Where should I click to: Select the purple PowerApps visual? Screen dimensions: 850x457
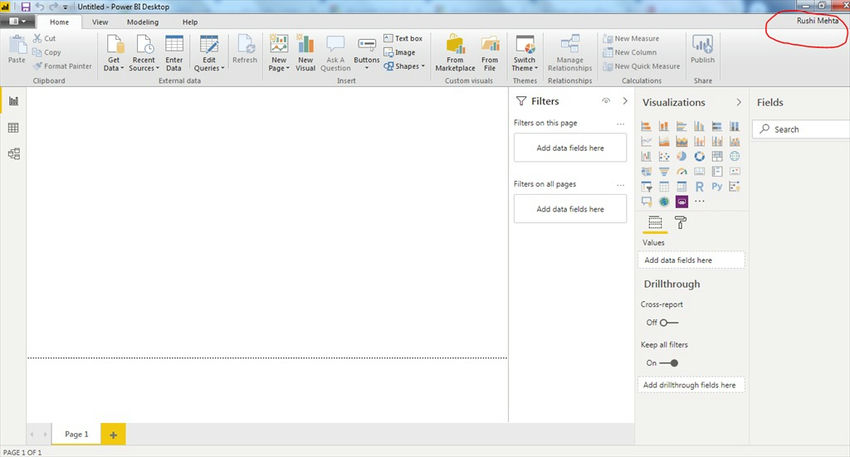click(681, 202)
